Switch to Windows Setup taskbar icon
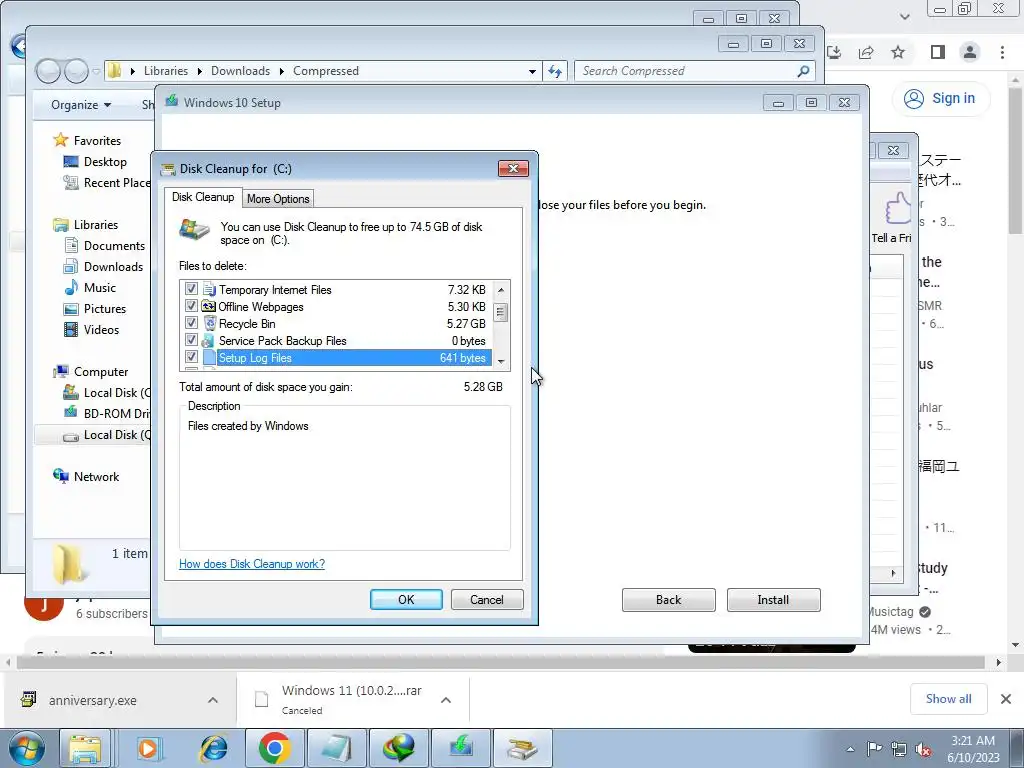This screenshot has width=1024, height=768. [x=461, y=748]
